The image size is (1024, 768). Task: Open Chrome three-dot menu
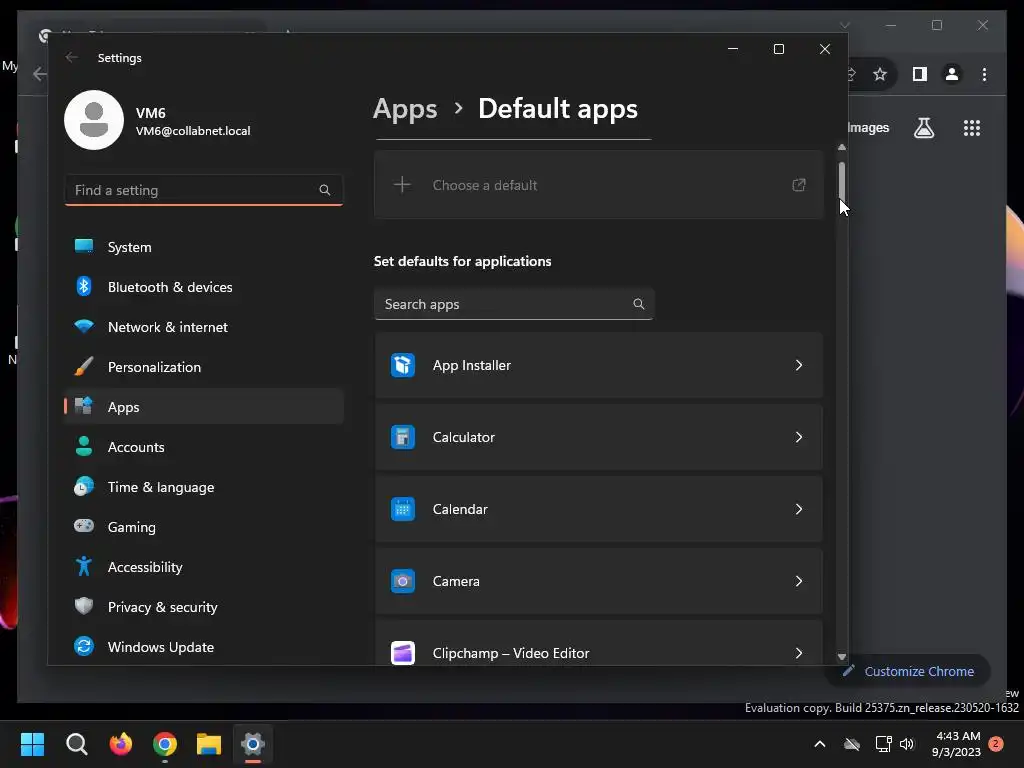984,74
